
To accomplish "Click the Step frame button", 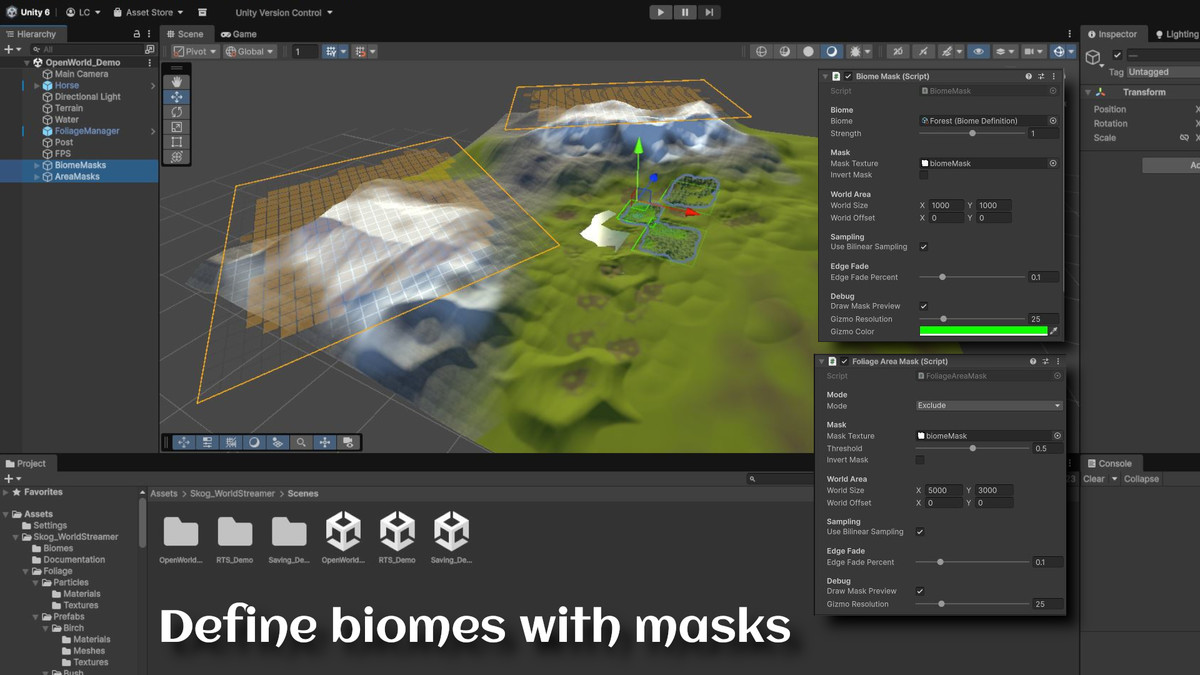I will (x=709, y=12).
